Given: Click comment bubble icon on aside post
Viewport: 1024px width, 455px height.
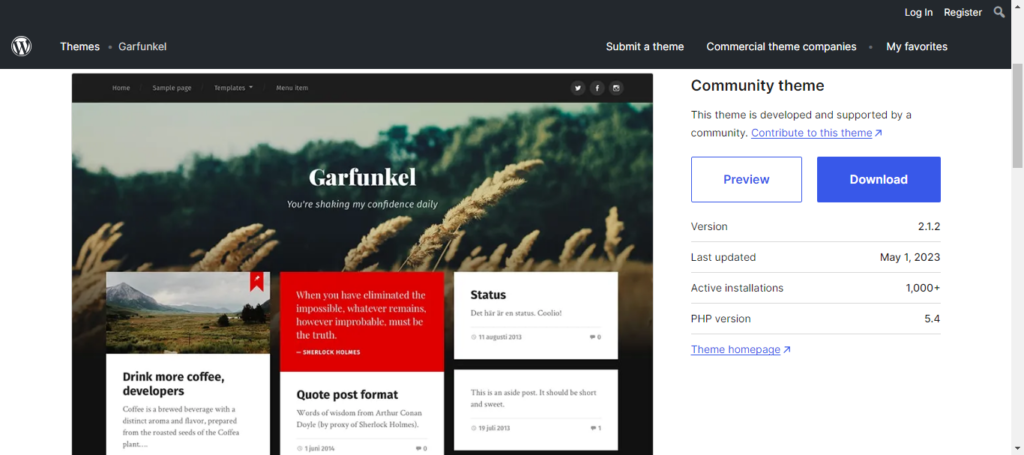Looking at the screenshot, I should 593,428.
